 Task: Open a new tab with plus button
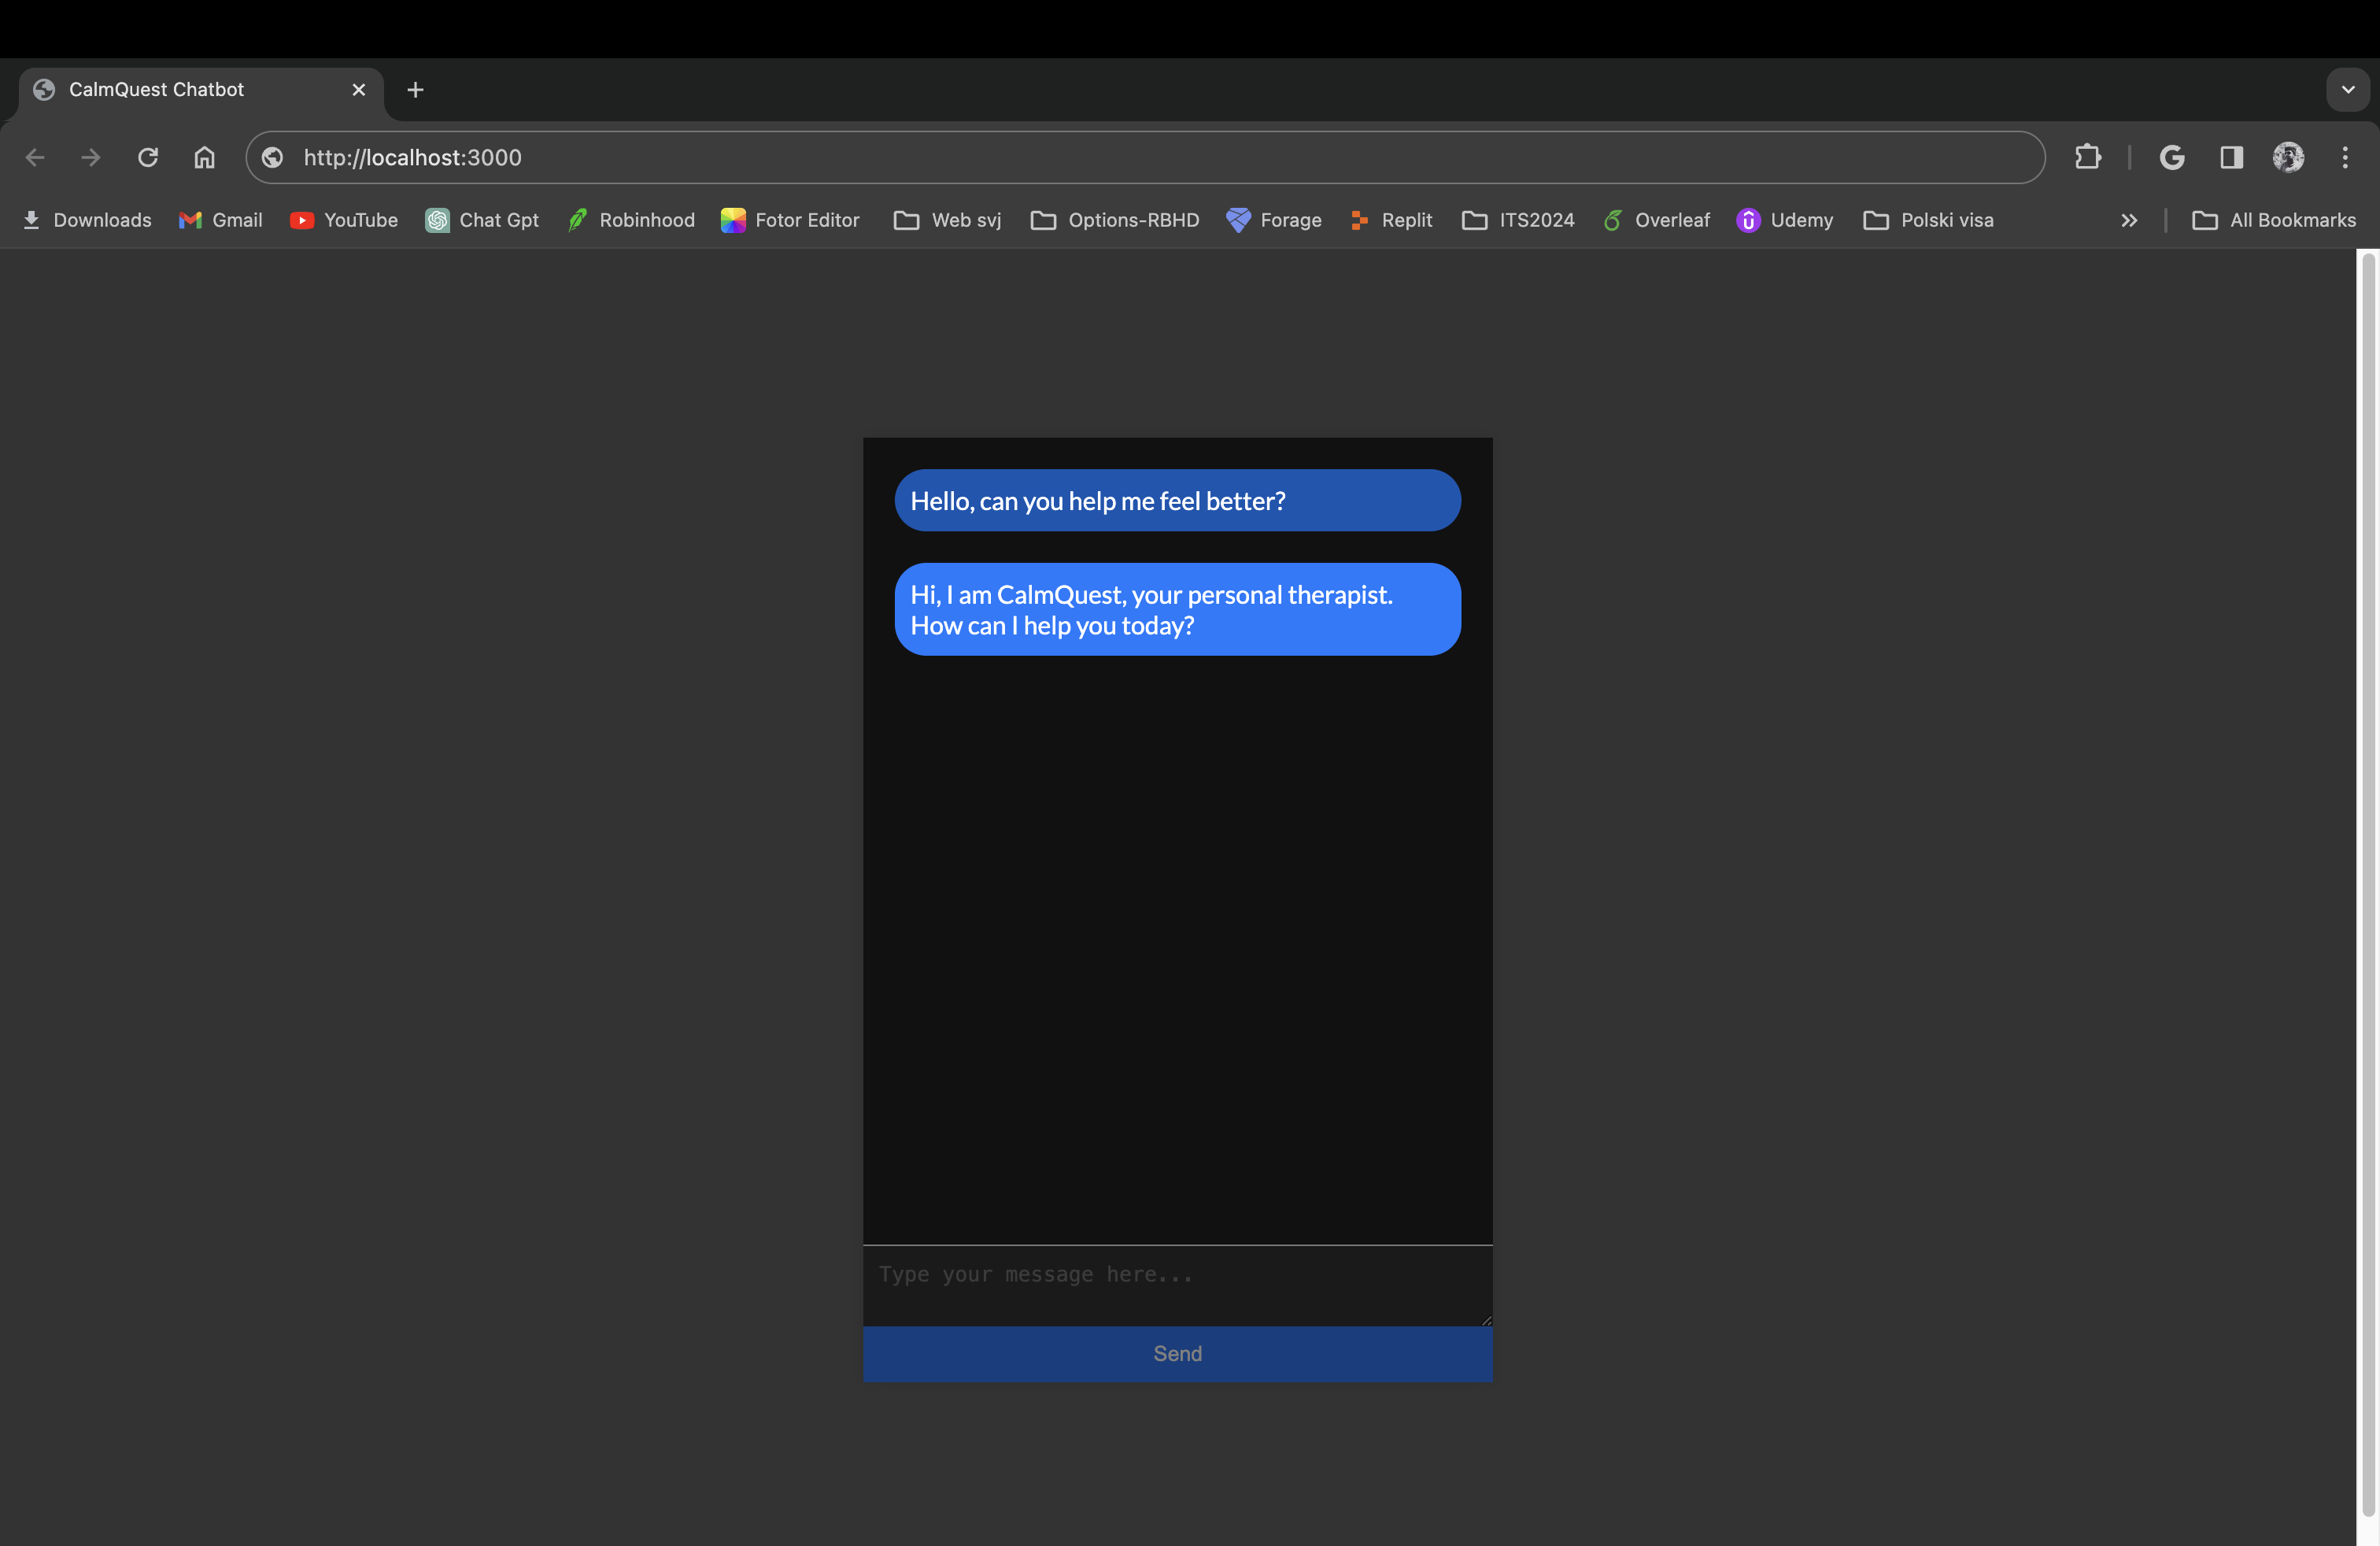[x=415, y=90]
